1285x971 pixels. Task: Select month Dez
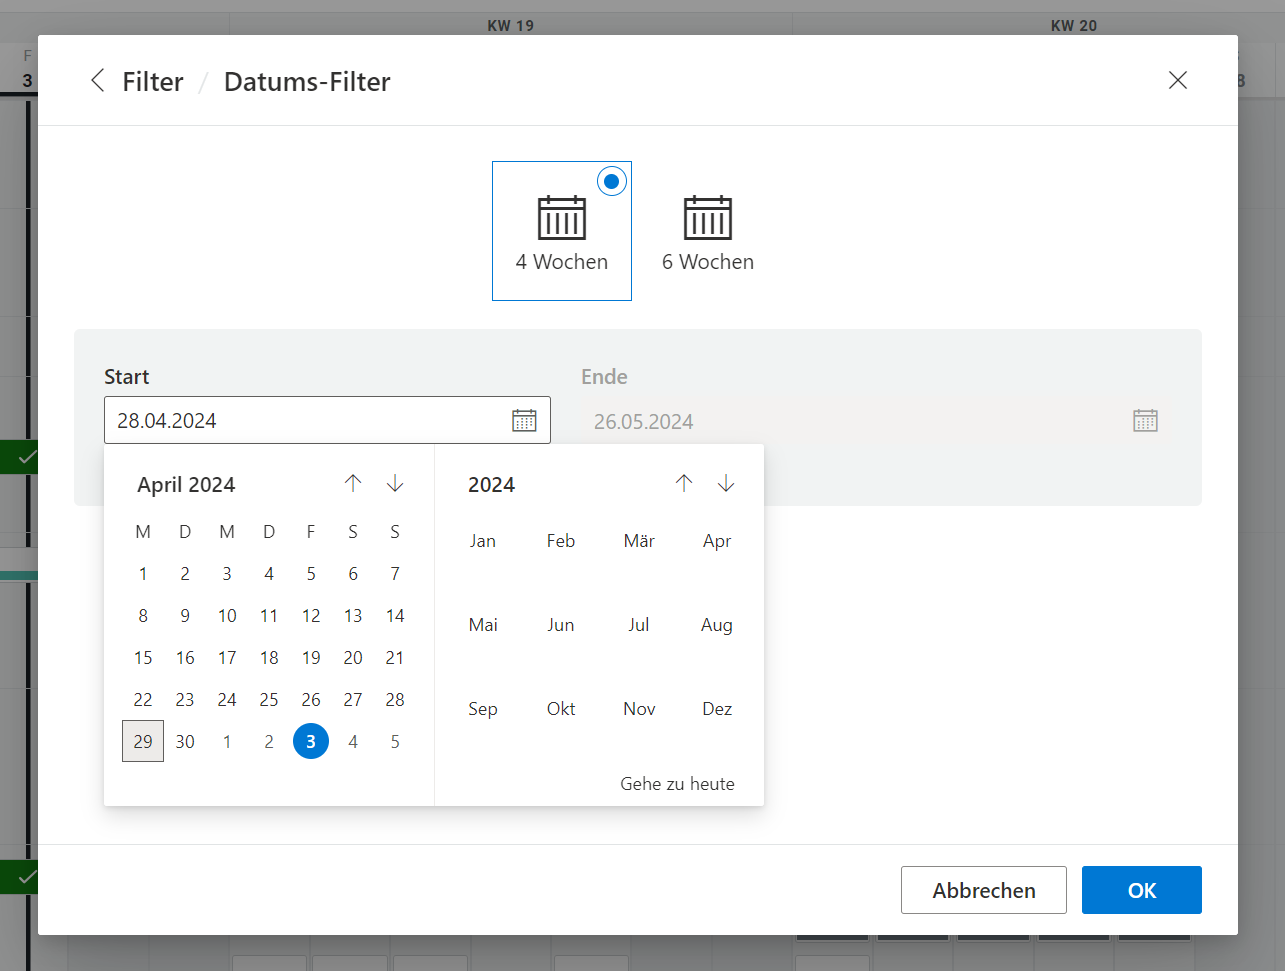[717, 709]
